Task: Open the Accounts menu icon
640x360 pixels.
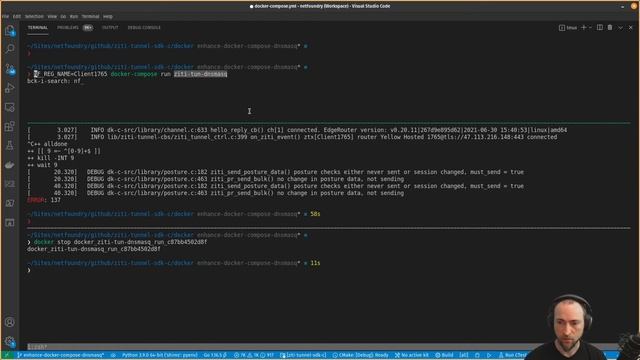Action: [x=10, y=322]
